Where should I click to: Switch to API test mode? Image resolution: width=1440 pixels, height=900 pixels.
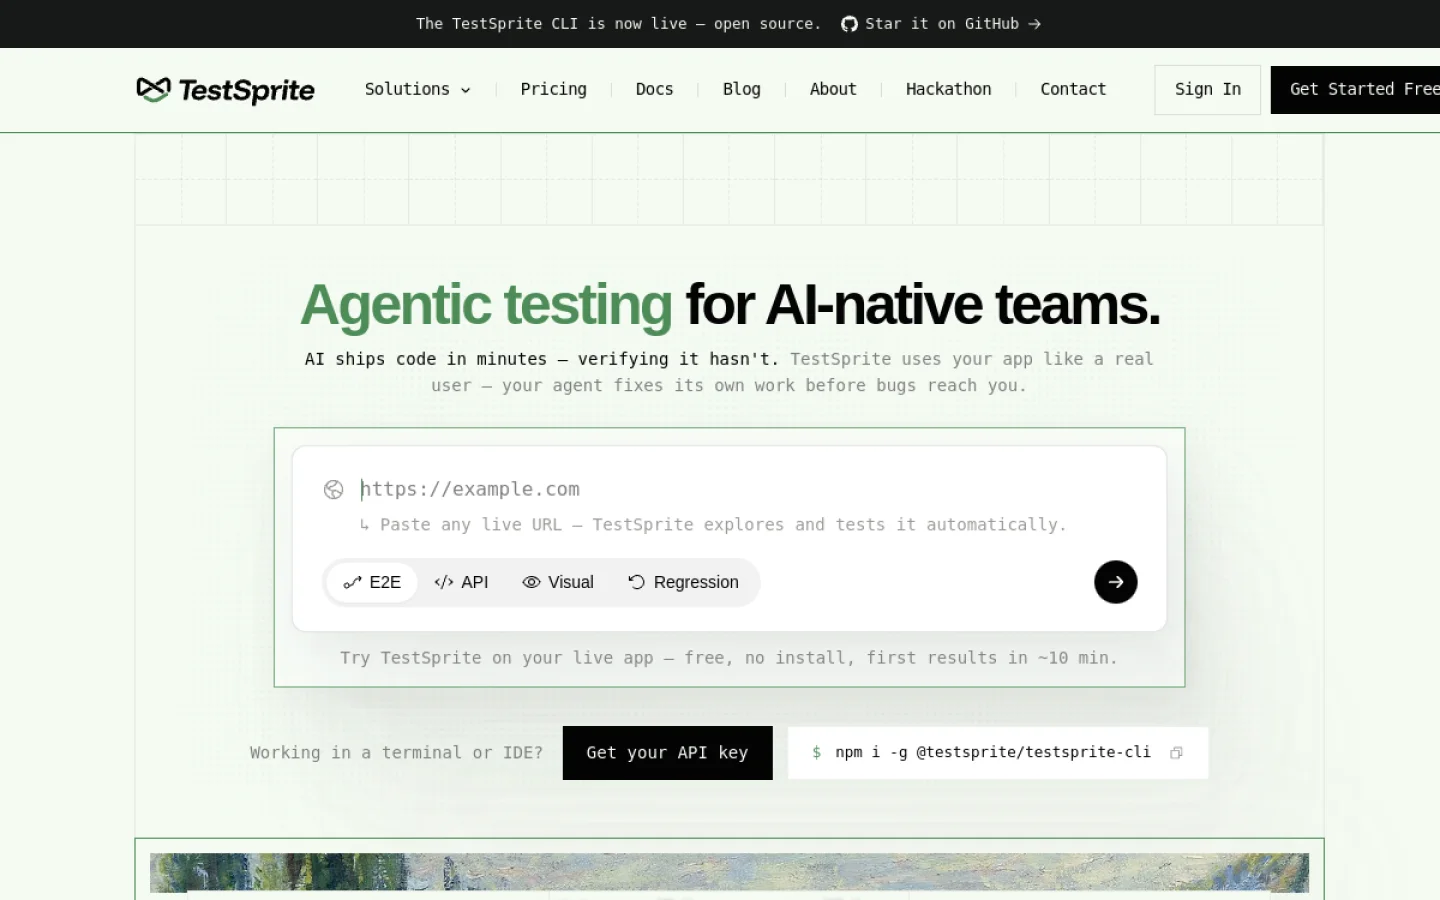[461, 582]
